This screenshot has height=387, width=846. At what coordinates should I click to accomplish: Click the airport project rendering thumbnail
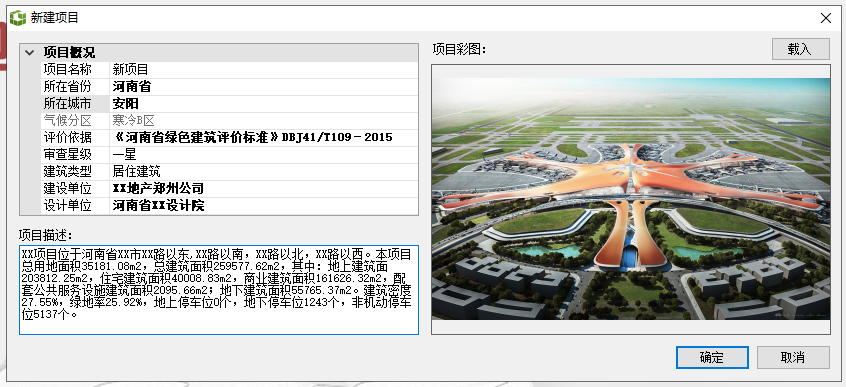pos(631,199)
